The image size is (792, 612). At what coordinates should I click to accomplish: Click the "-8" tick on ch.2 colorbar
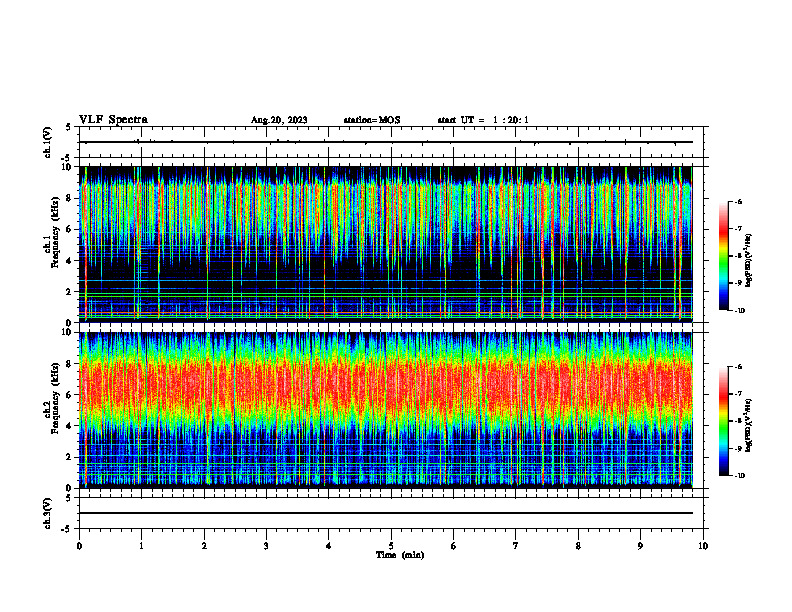tap(738, 421)
